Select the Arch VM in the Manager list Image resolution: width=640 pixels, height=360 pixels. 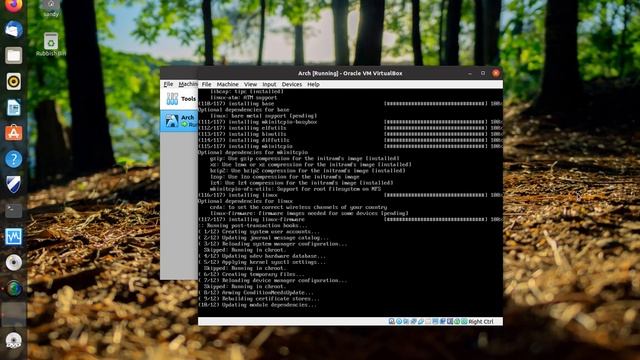pyautogui.click(x=179, y=121)
